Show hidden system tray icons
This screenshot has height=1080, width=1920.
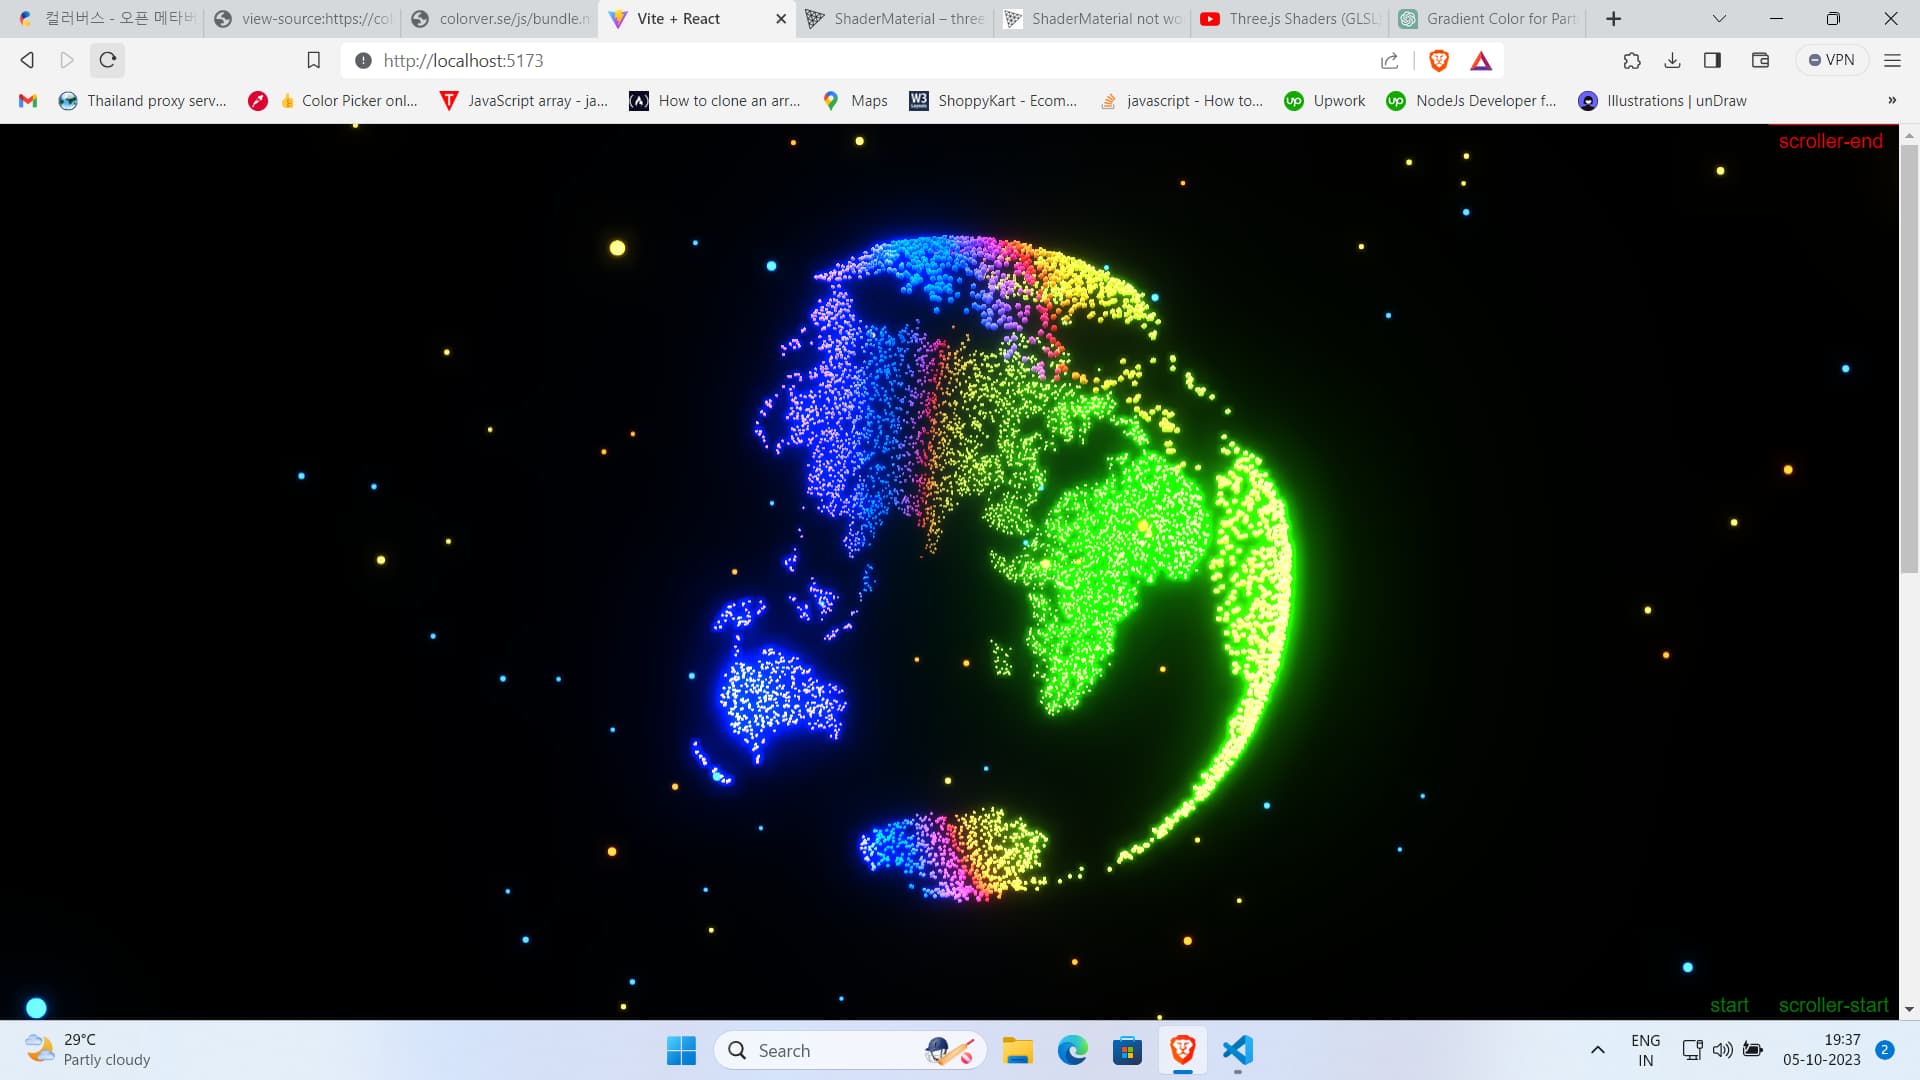click(1597, 1050)
